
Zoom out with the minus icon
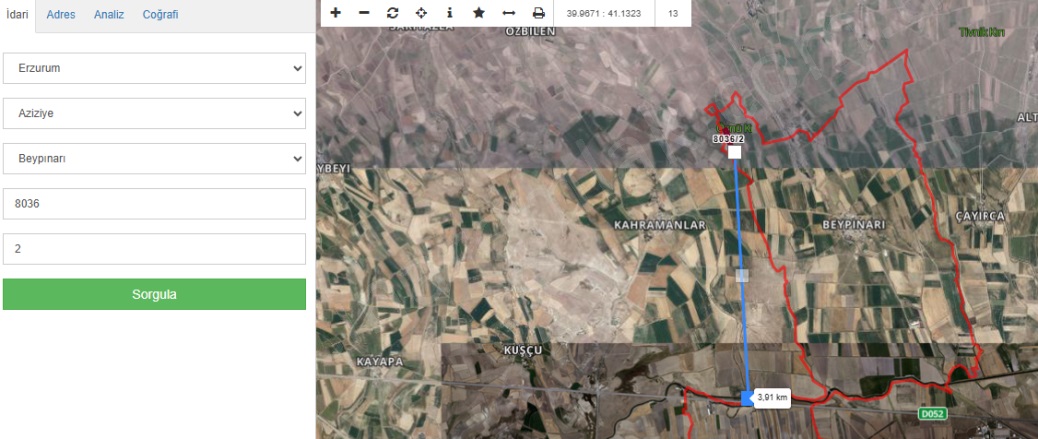(x=364, y=13)
